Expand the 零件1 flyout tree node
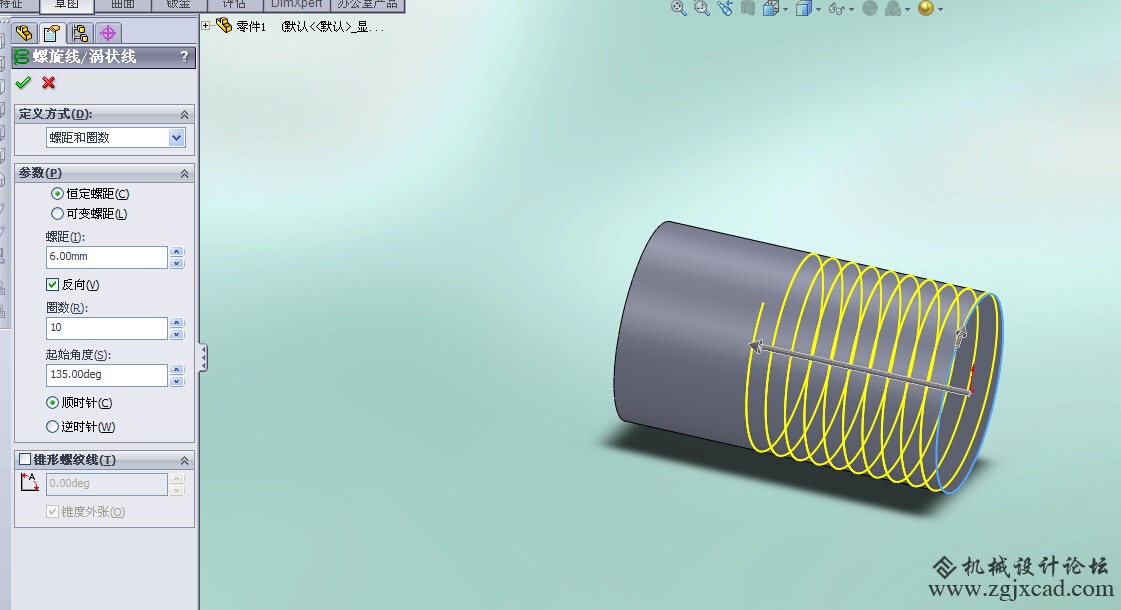This screenshot has width=1121, height=610. [206, 26]
